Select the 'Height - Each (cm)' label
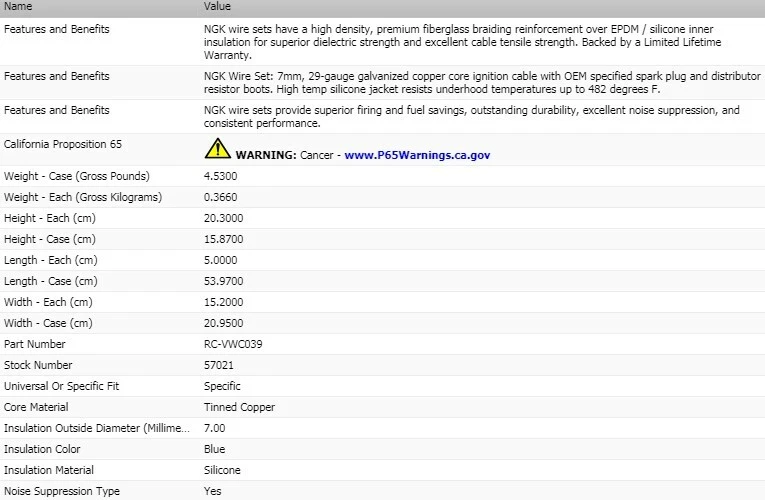765x500 pixels. [x=50, y=218]
